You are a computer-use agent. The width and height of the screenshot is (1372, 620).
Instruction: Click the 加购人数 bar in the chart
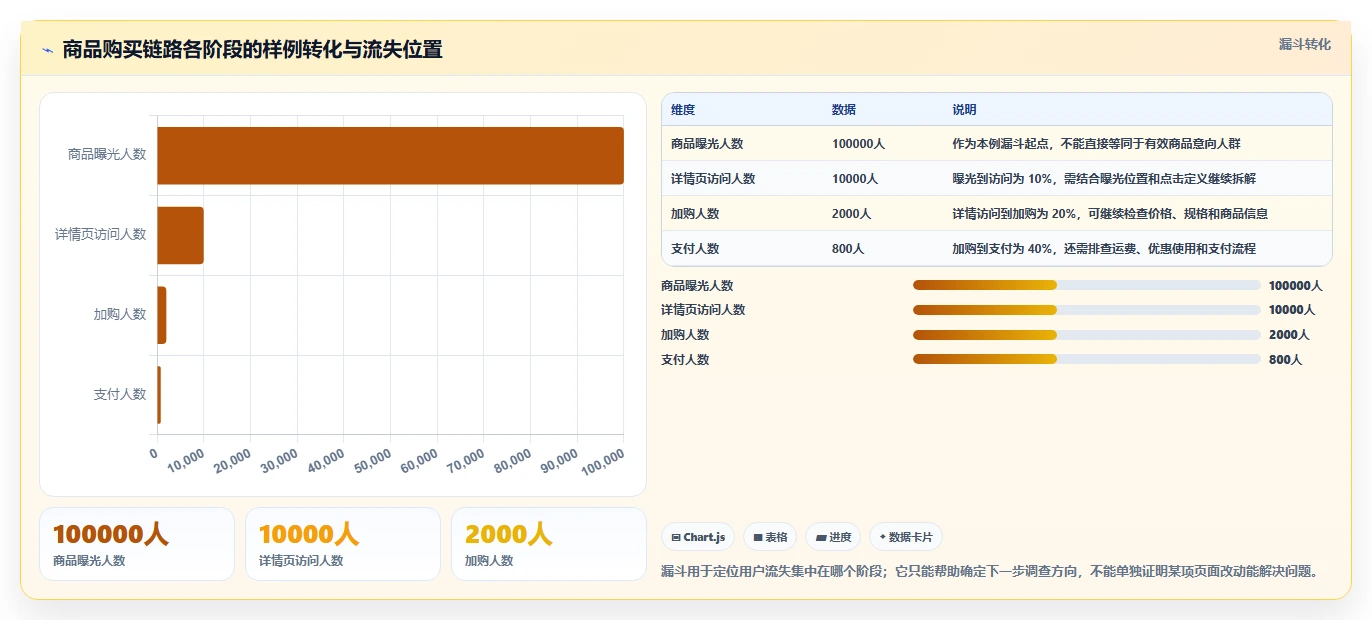coord(162,315)
